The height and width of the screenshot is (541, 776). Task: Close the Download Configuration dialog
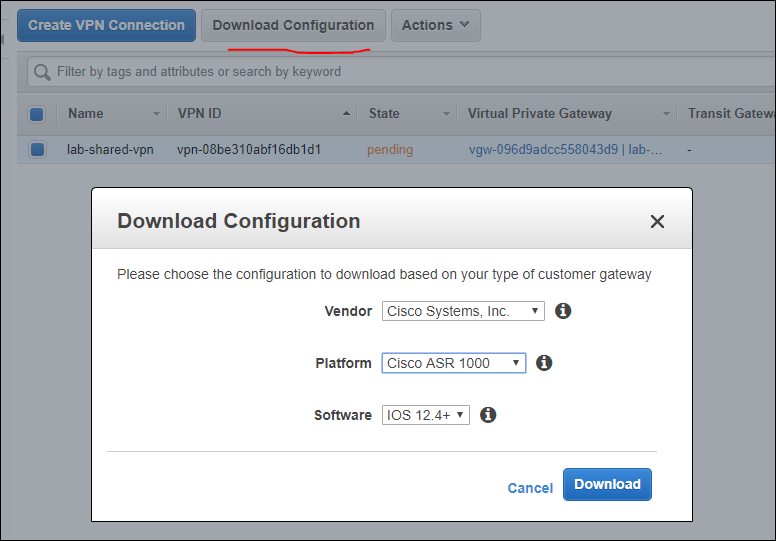click(657, 221)
